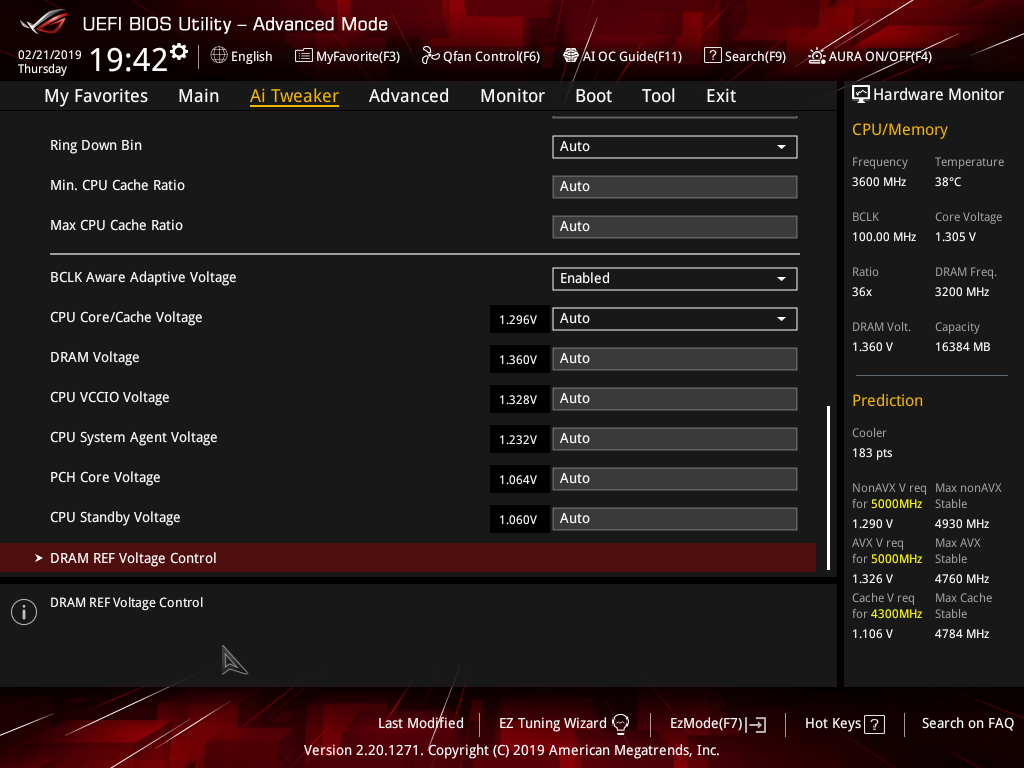
Task: Expand DRAM REF Voltage Control submenu
Action: click(x=408, y=558)
